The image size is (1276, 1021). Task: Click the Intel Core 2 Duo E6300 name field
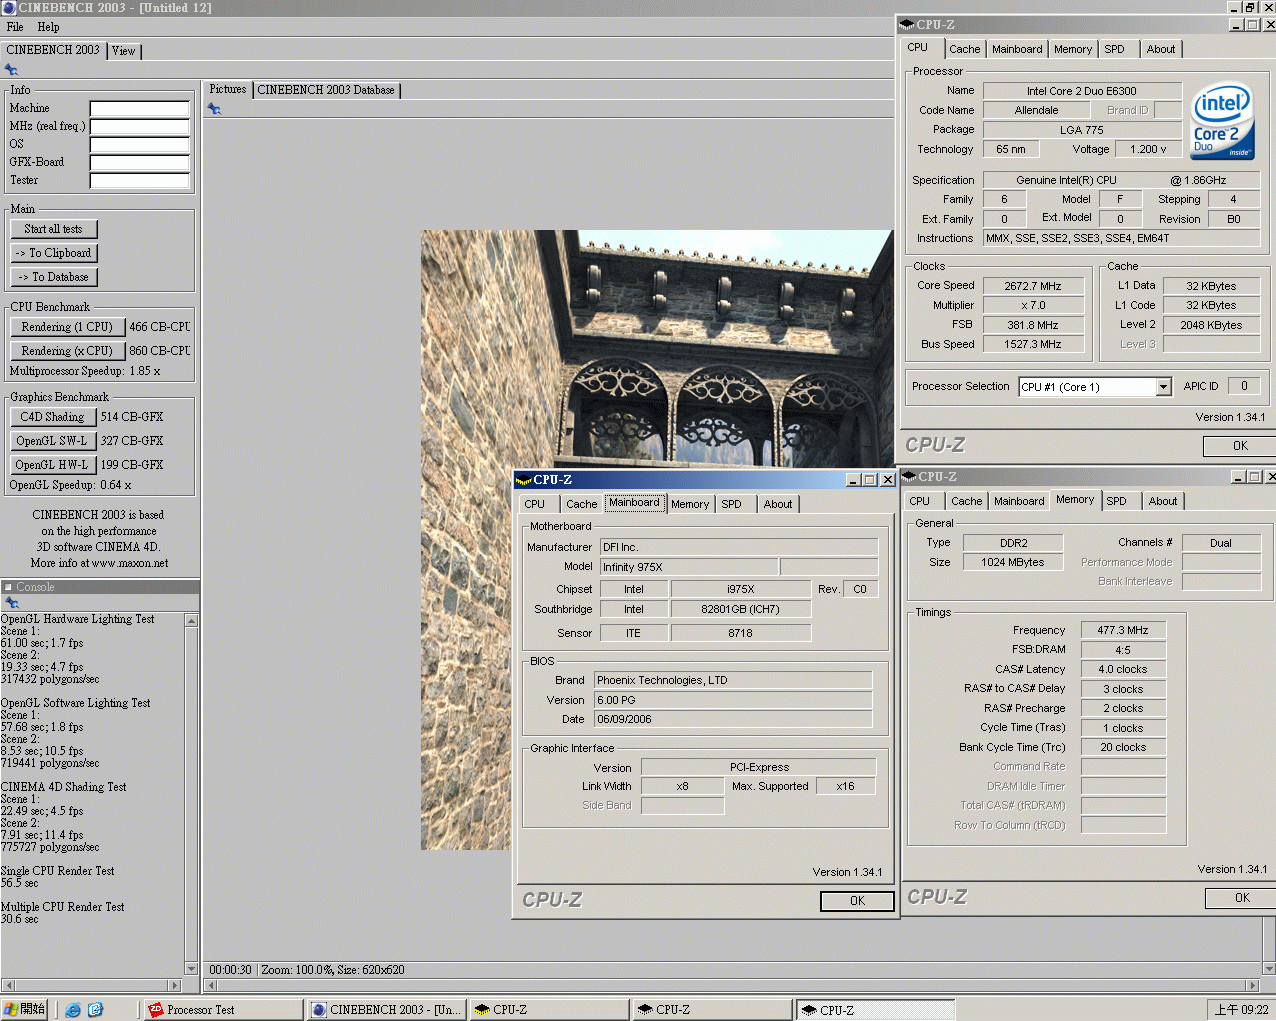1082,91
